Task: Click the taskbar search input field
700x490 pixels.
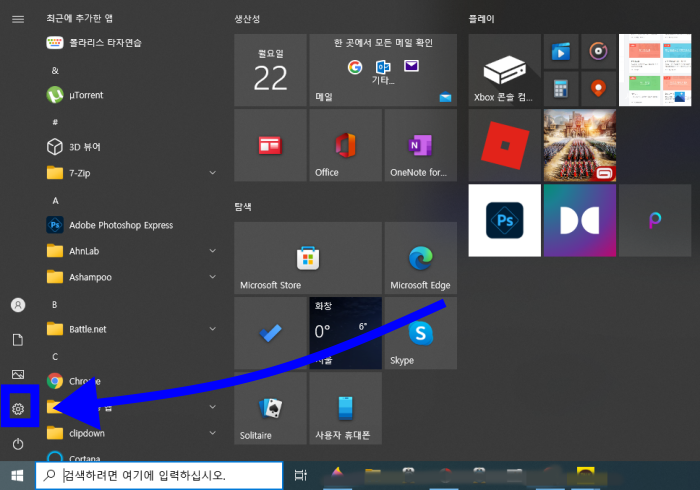Action: pos(159,475)
